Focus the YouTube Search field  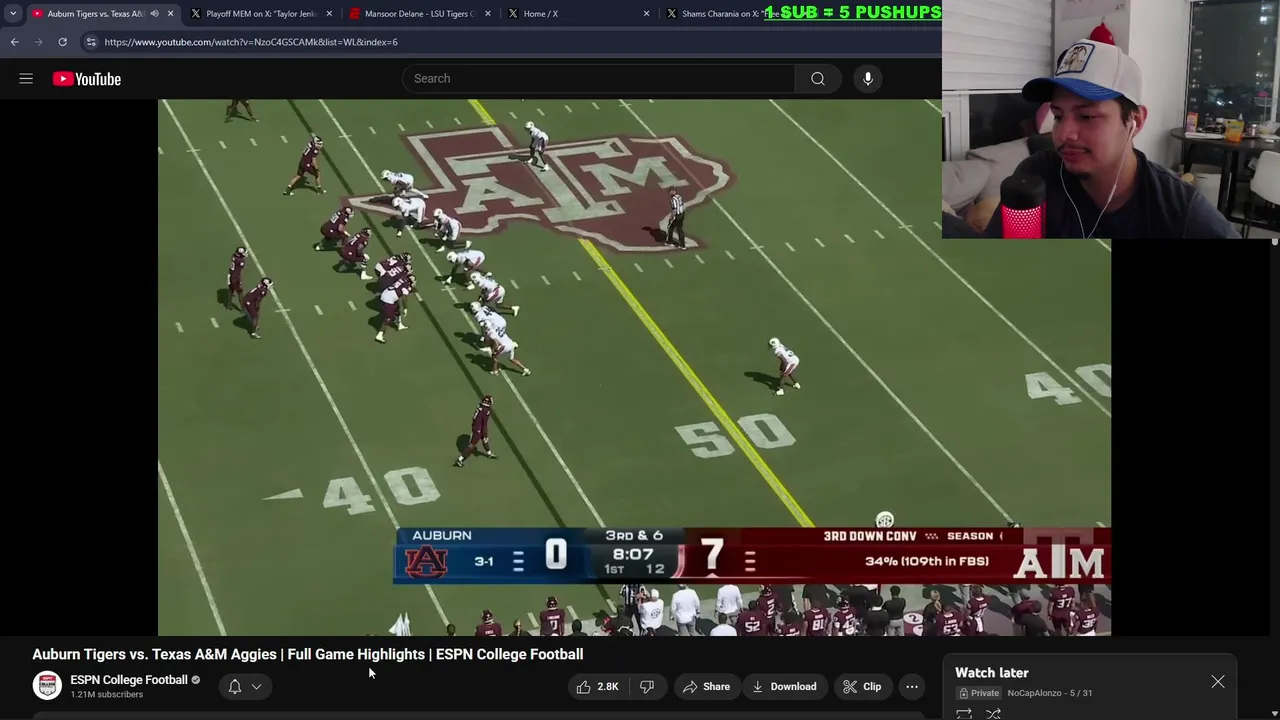[599, 79]
